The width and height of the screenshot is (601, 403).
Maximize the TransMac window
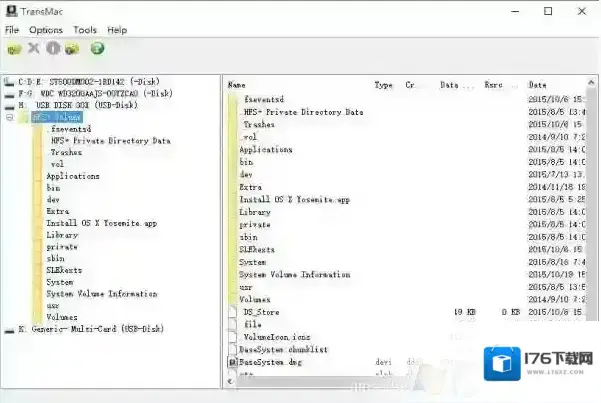click(x=548, y=11)
